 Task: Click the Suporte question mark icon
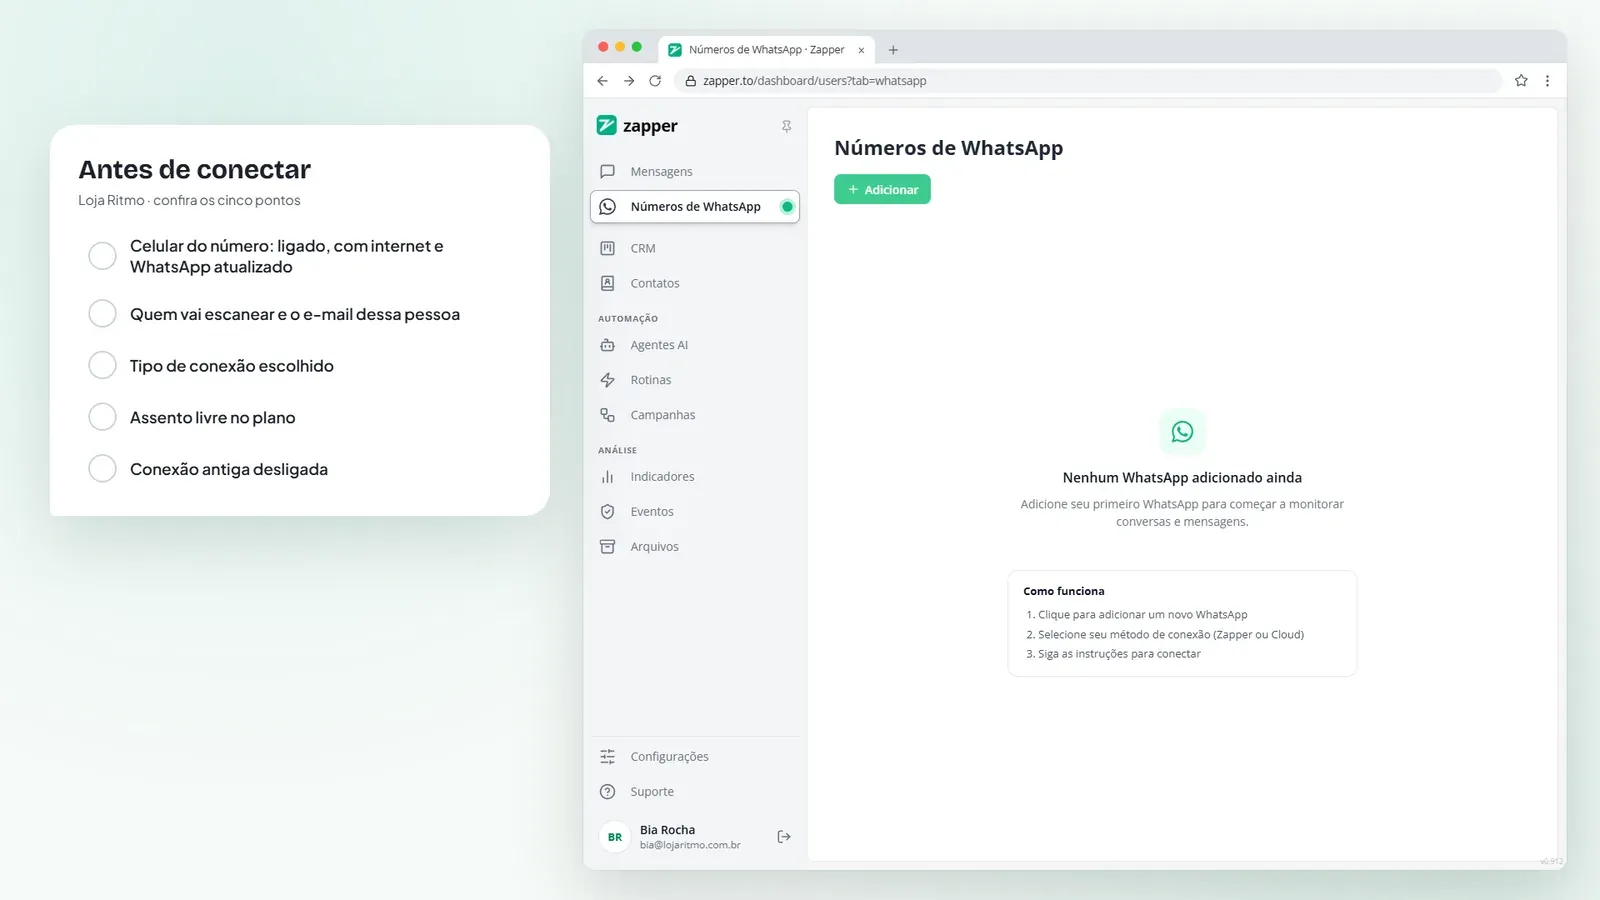tap(607, 792)
